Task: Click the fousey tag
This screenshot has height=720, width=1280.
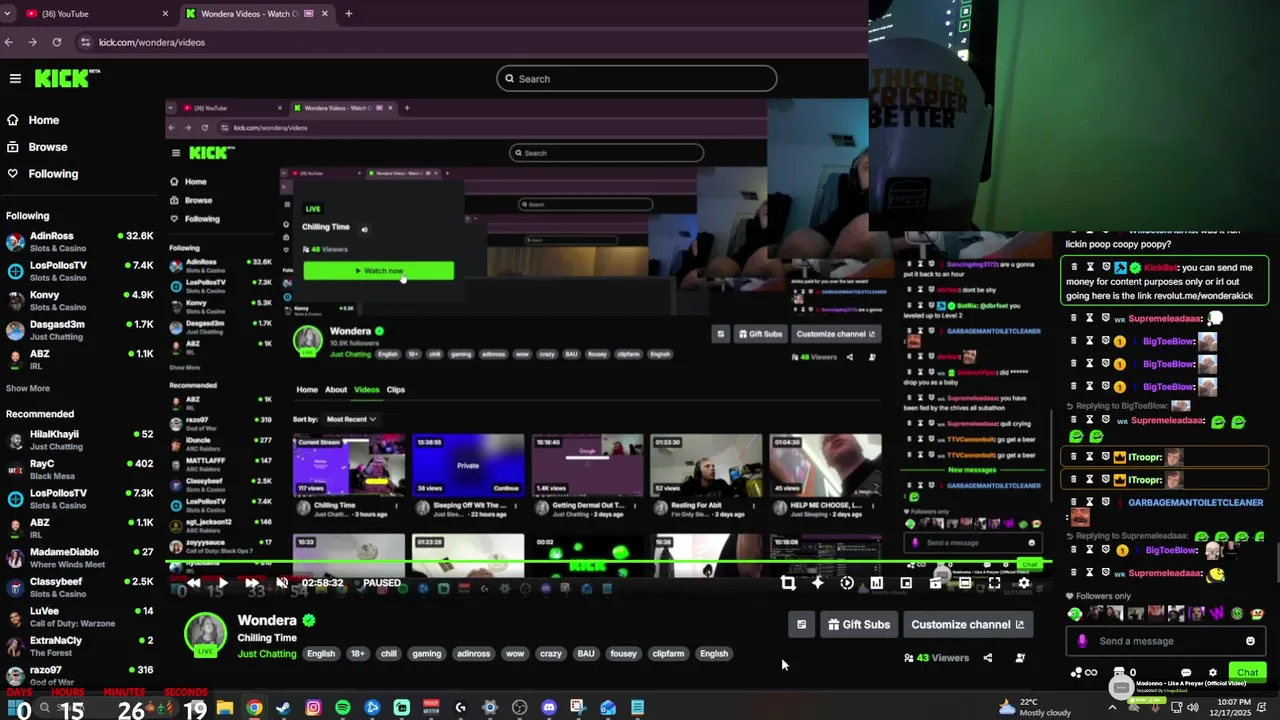Action: (x=623, y=654)
